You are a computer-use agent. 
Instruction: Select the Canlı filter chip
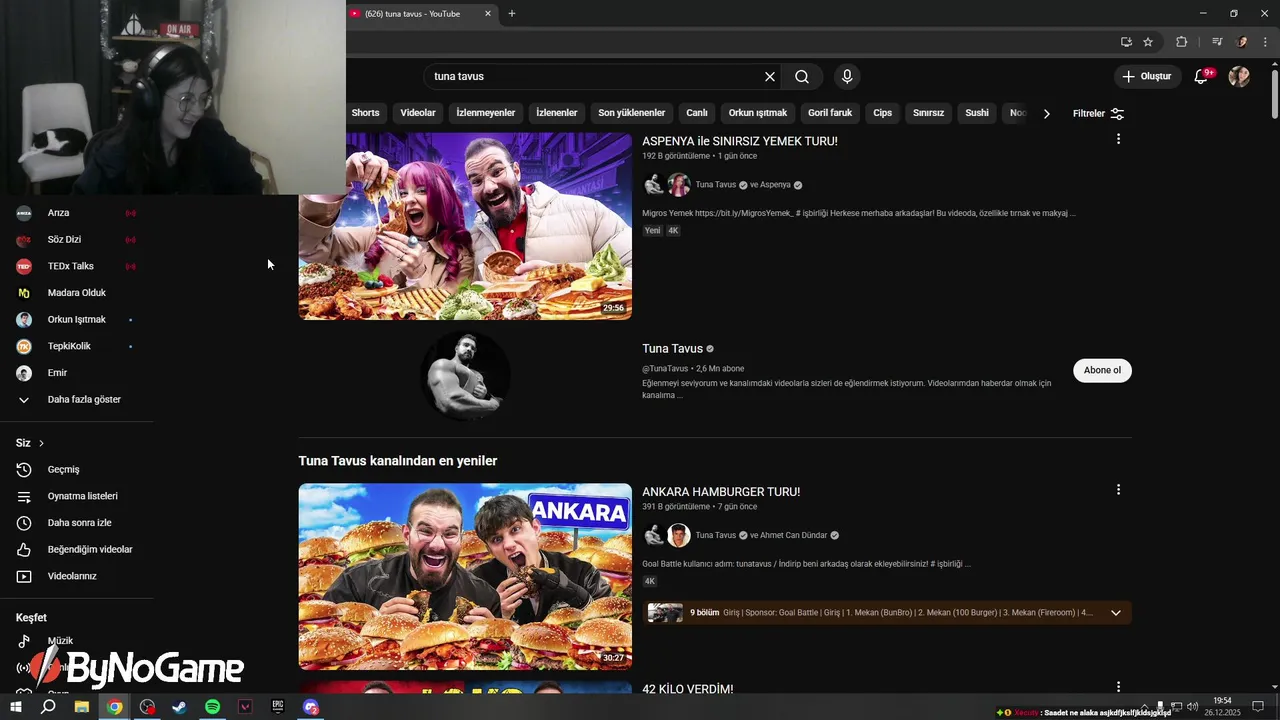click(x=697, y=113)
